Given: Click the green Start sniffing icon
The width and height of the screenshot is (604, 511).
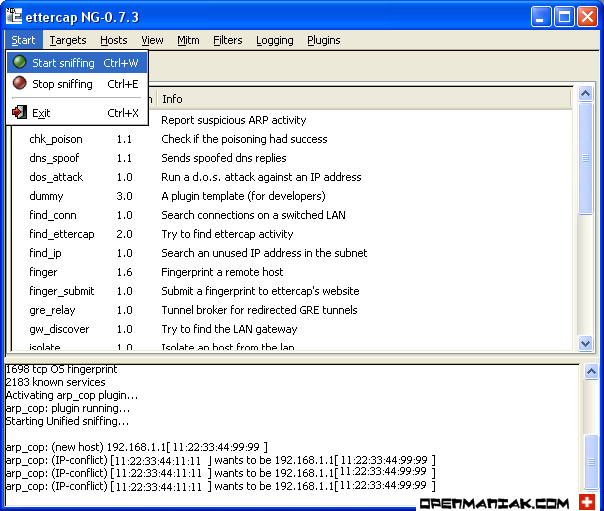Looking at the screenshot, I should click(x=20, y=62).
